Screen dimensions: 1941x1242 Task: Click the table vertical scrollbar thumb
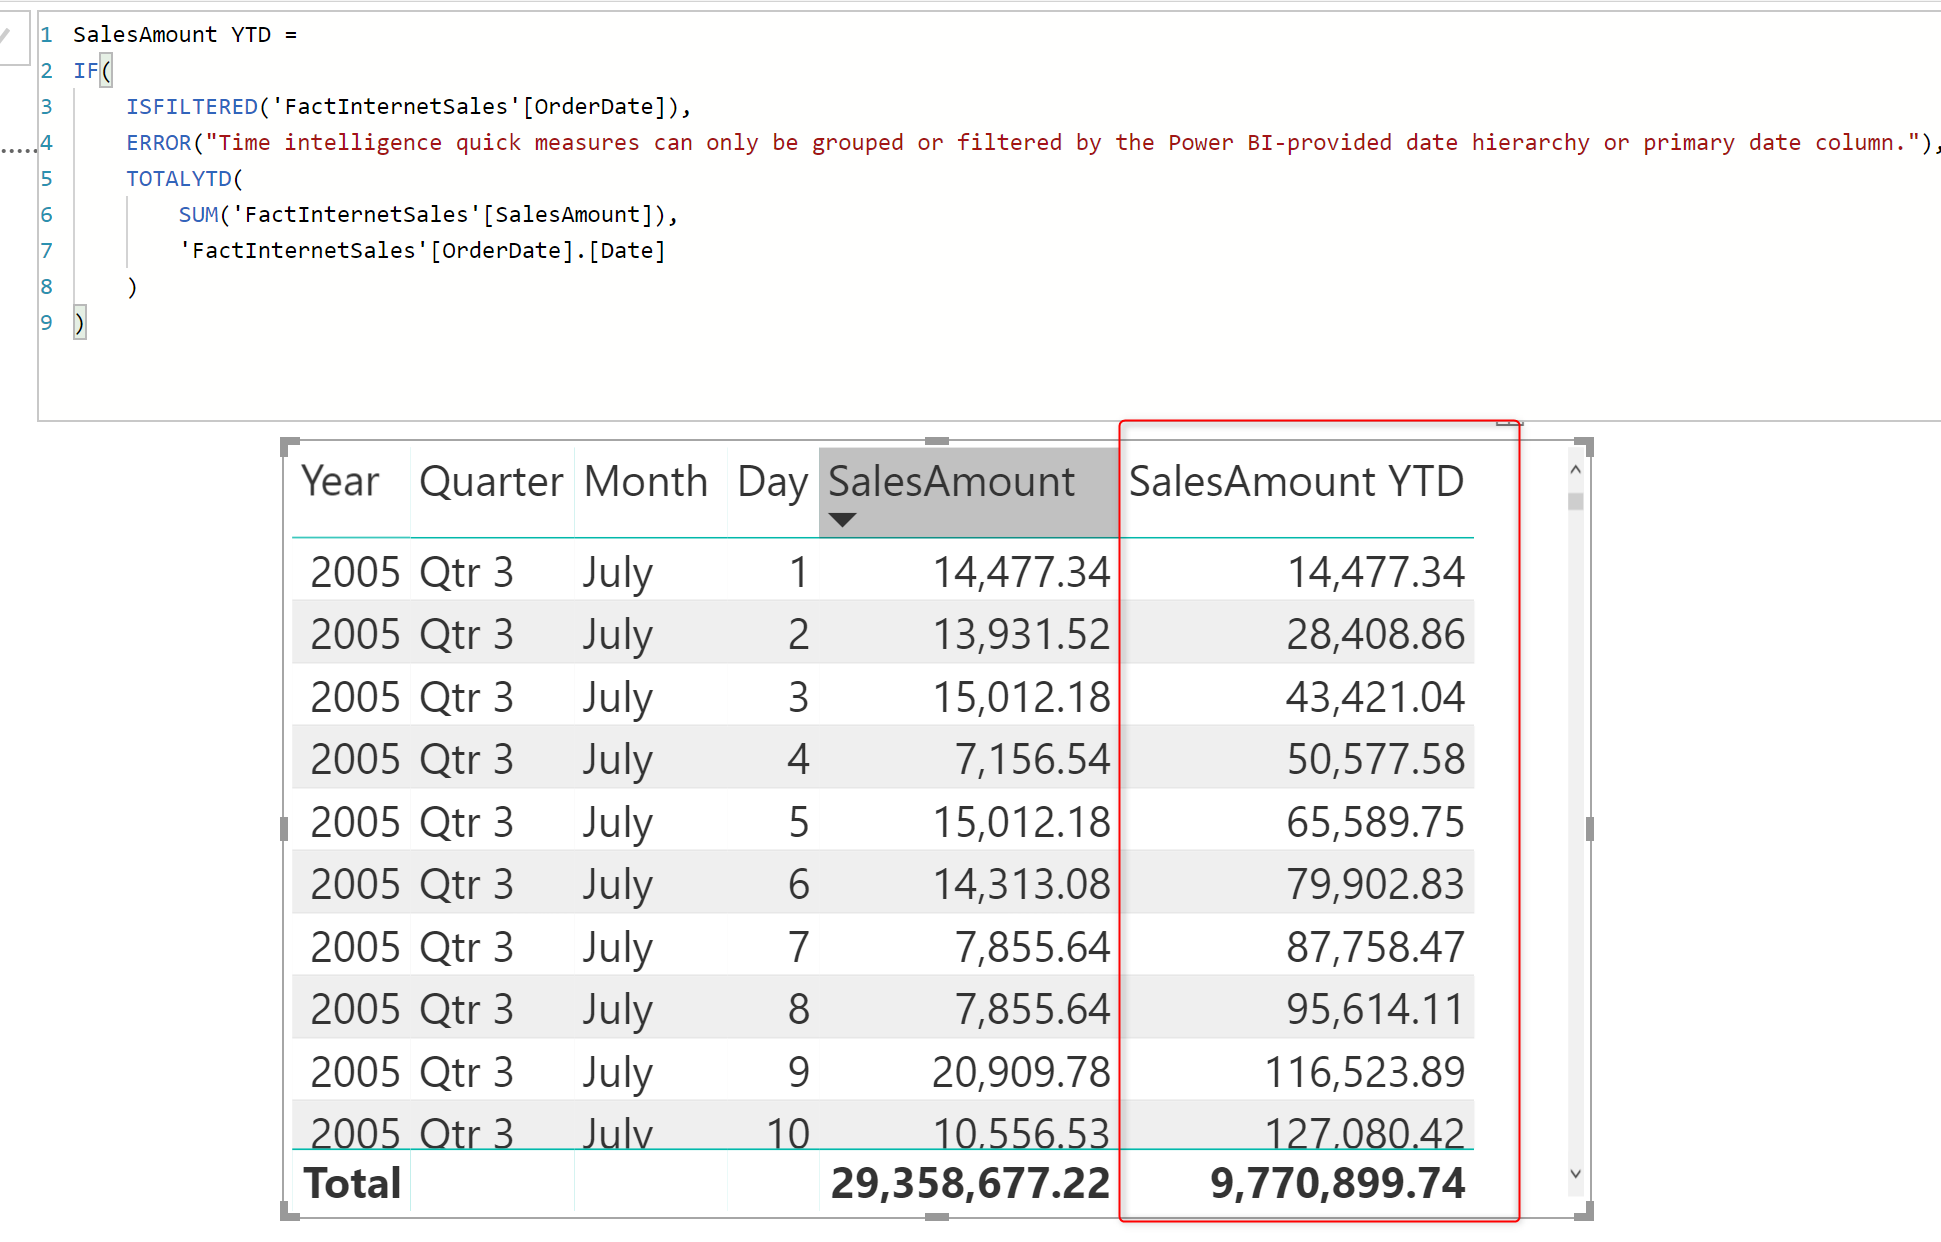click(x=1576, y=502)
